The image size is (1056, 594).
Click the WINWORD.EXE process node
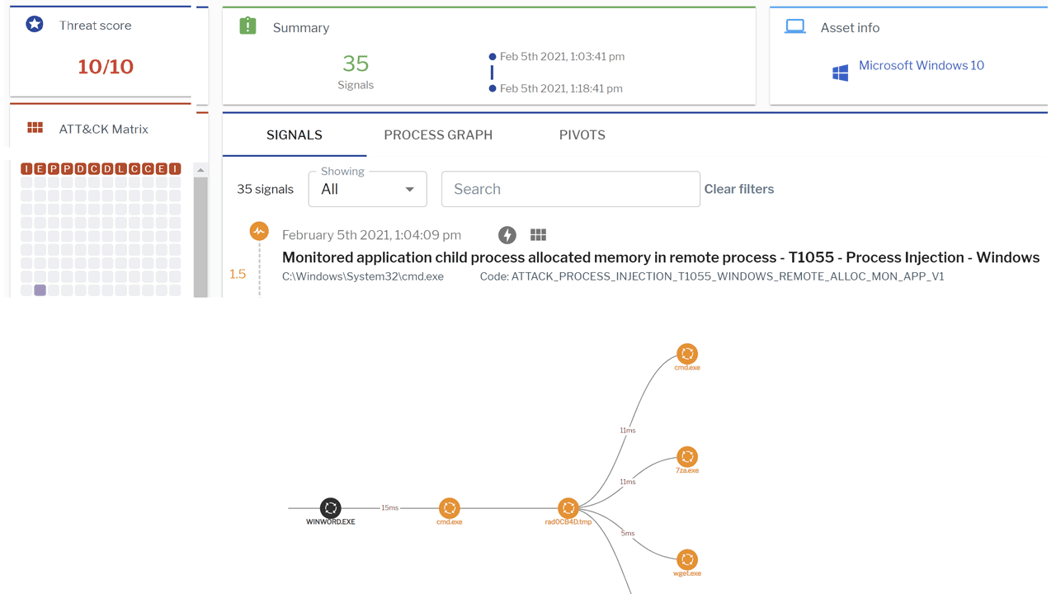point(330,508)
